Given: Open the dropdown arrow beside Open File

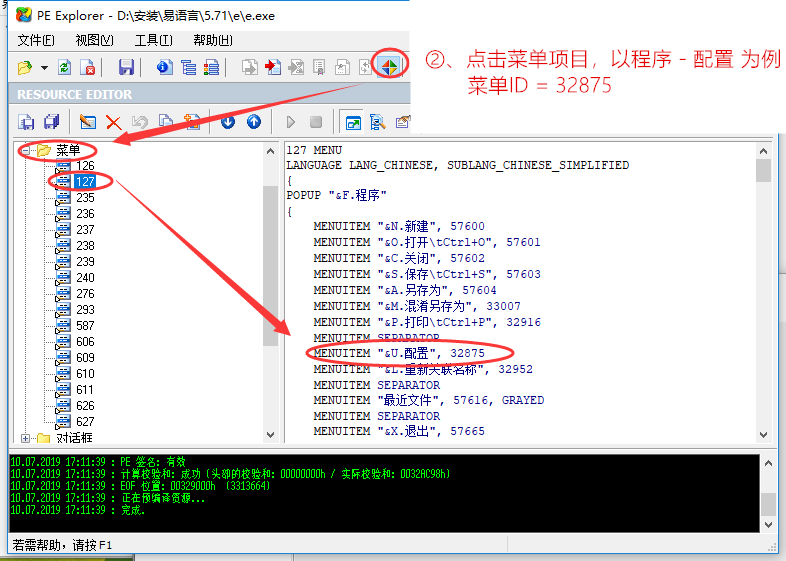Looking at the screenshot, I should point(45,68).
